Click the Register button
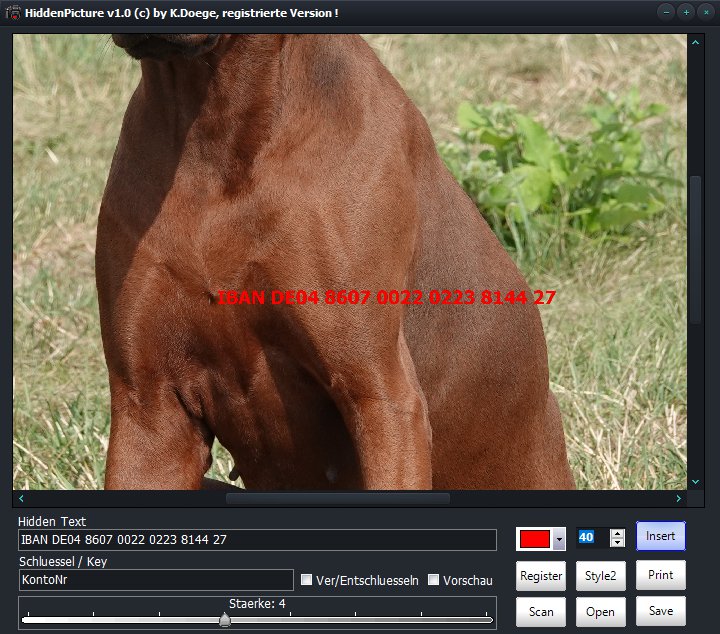 (541, 576)
